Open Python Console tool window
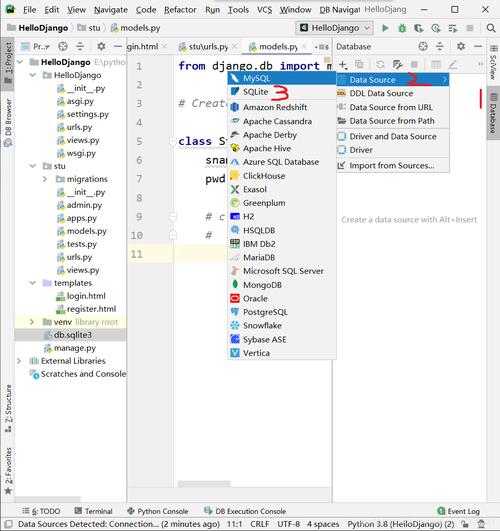This screenshot has width=500, height=531. [158, 511]
